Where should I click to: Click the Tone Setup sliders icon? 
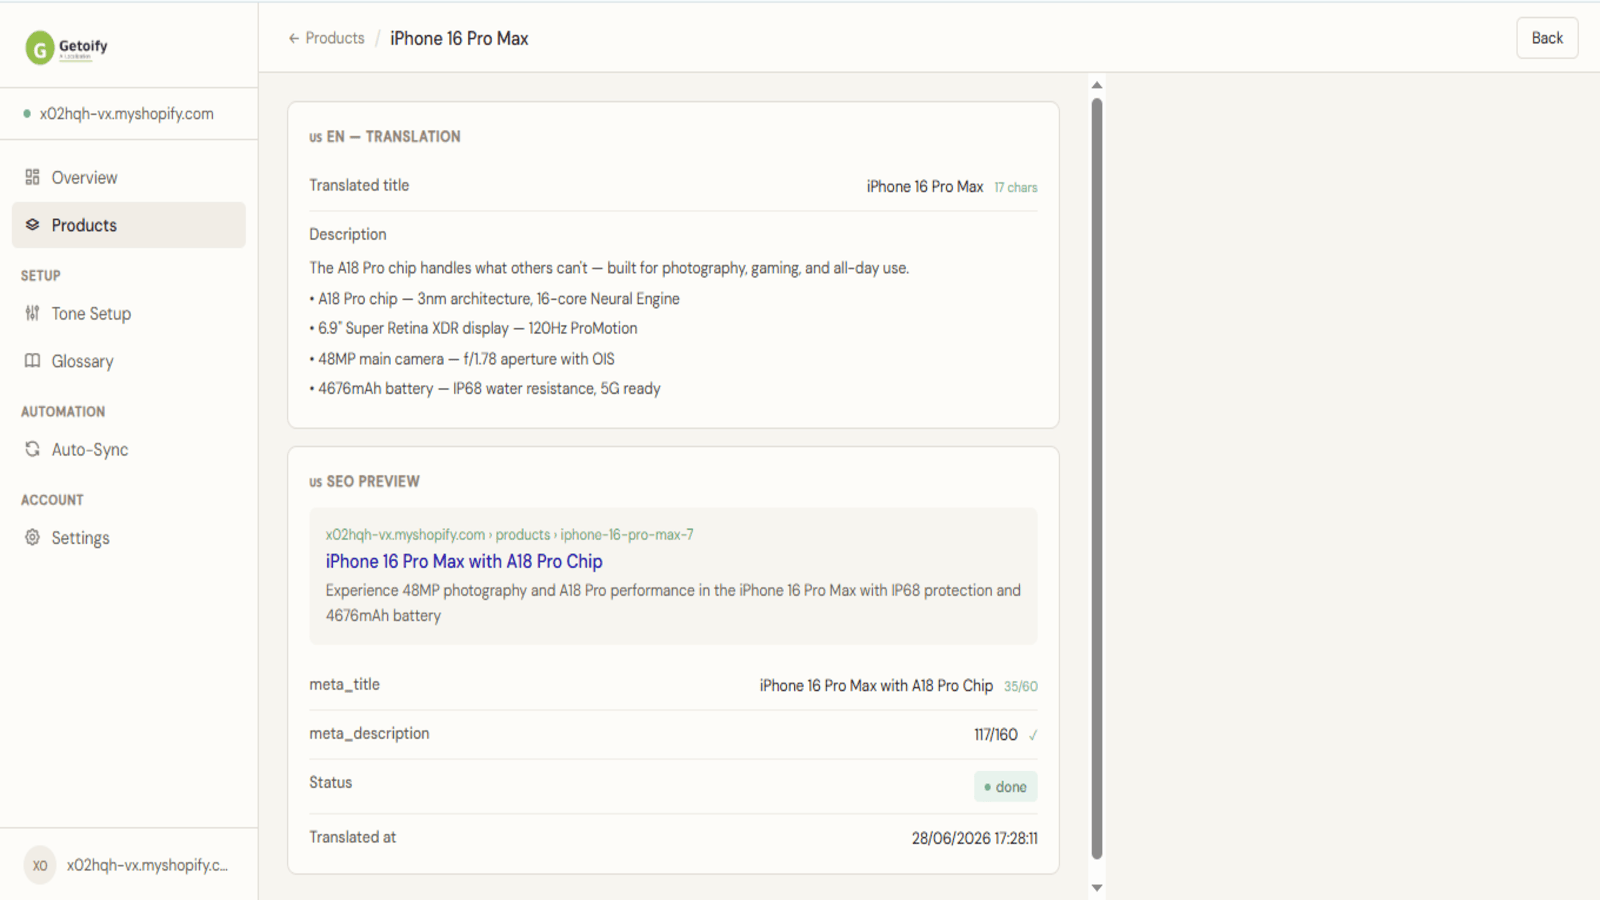32,313
